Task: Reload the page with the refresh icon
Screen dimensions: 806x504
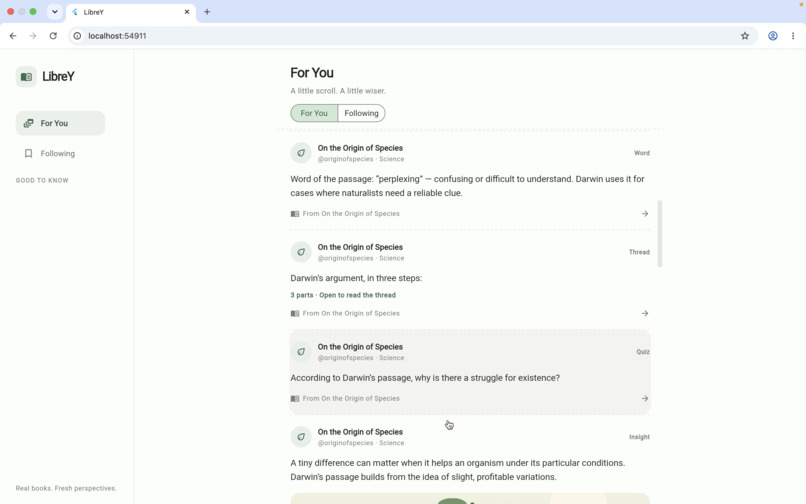Action: click(53, 36)
